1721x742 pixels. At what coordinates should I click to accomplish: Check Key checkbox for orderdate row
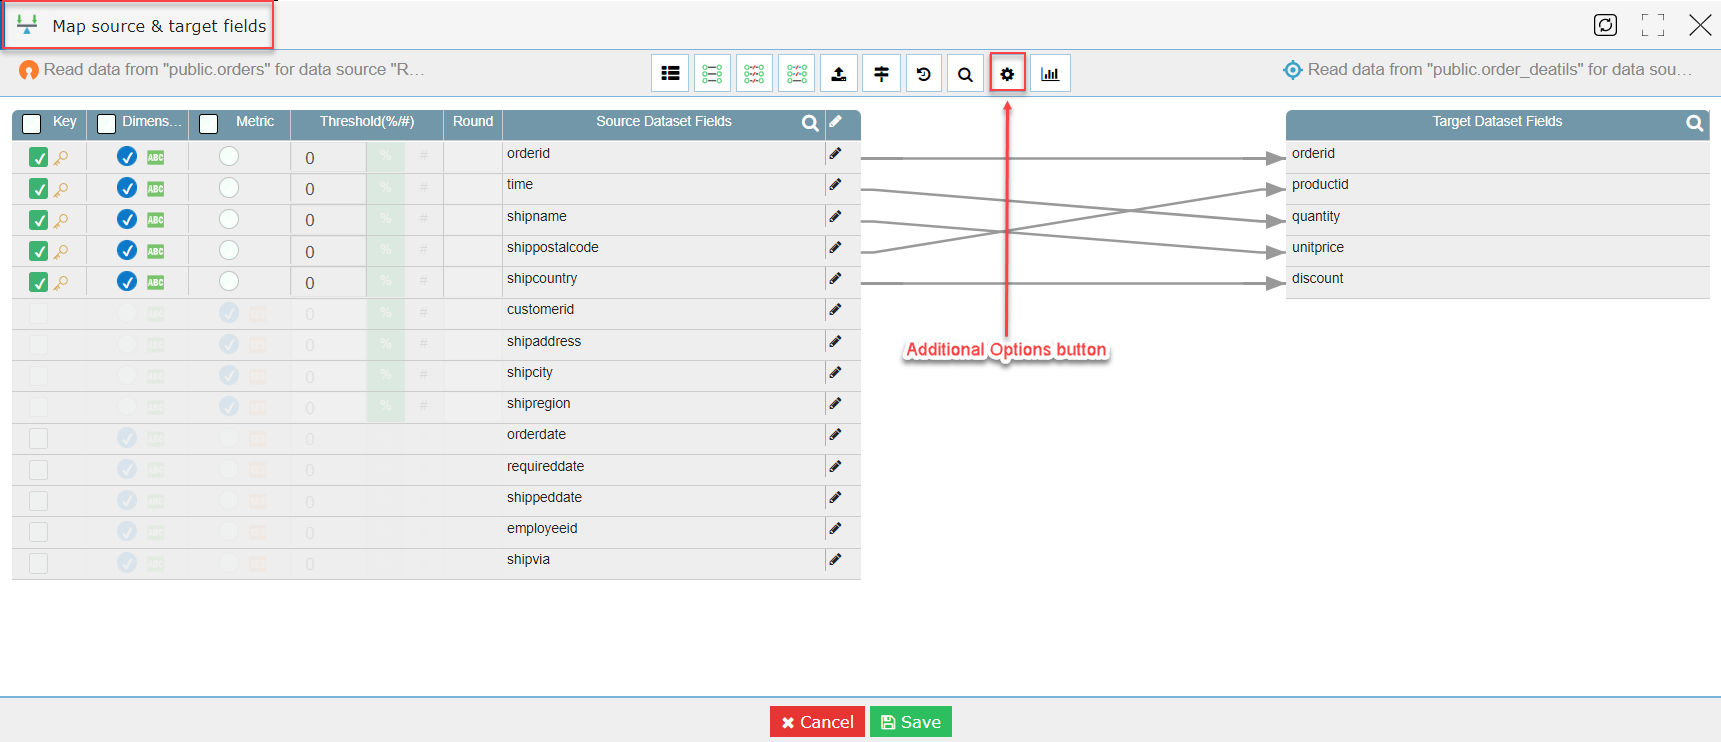(38, 438)
